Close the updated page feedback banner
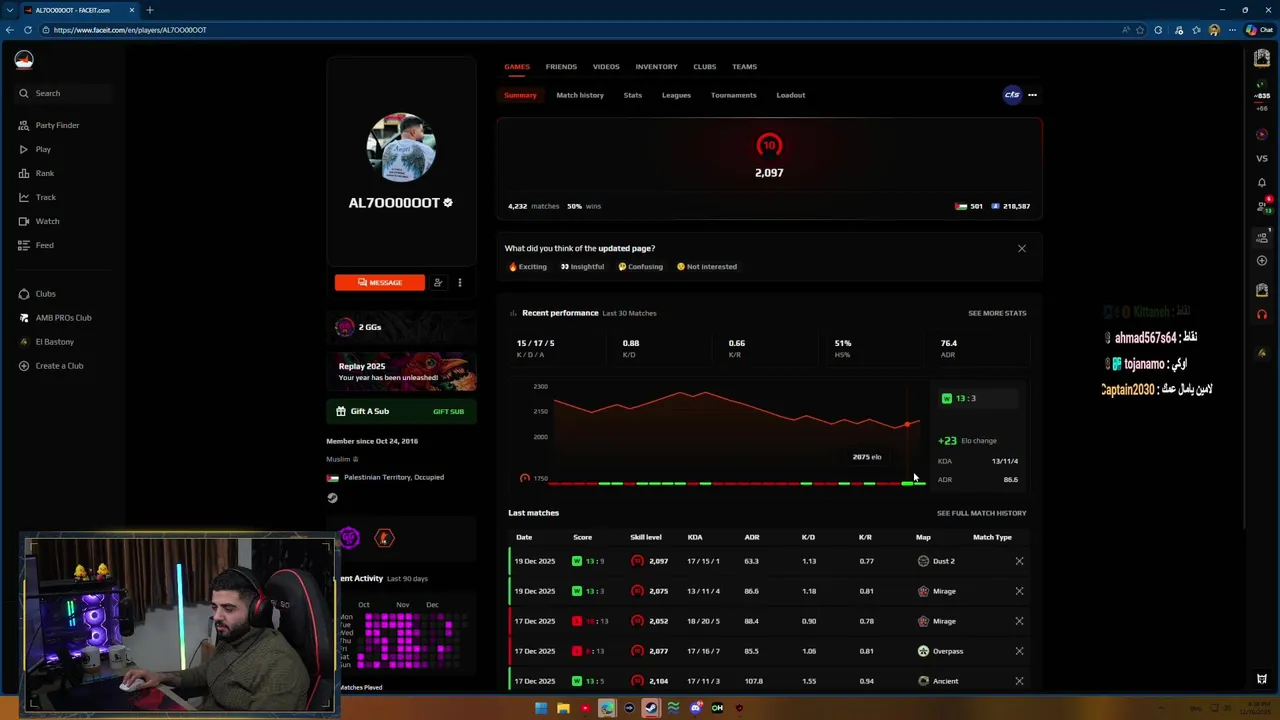This screenshot has width=1280, height=720. 1022,248
